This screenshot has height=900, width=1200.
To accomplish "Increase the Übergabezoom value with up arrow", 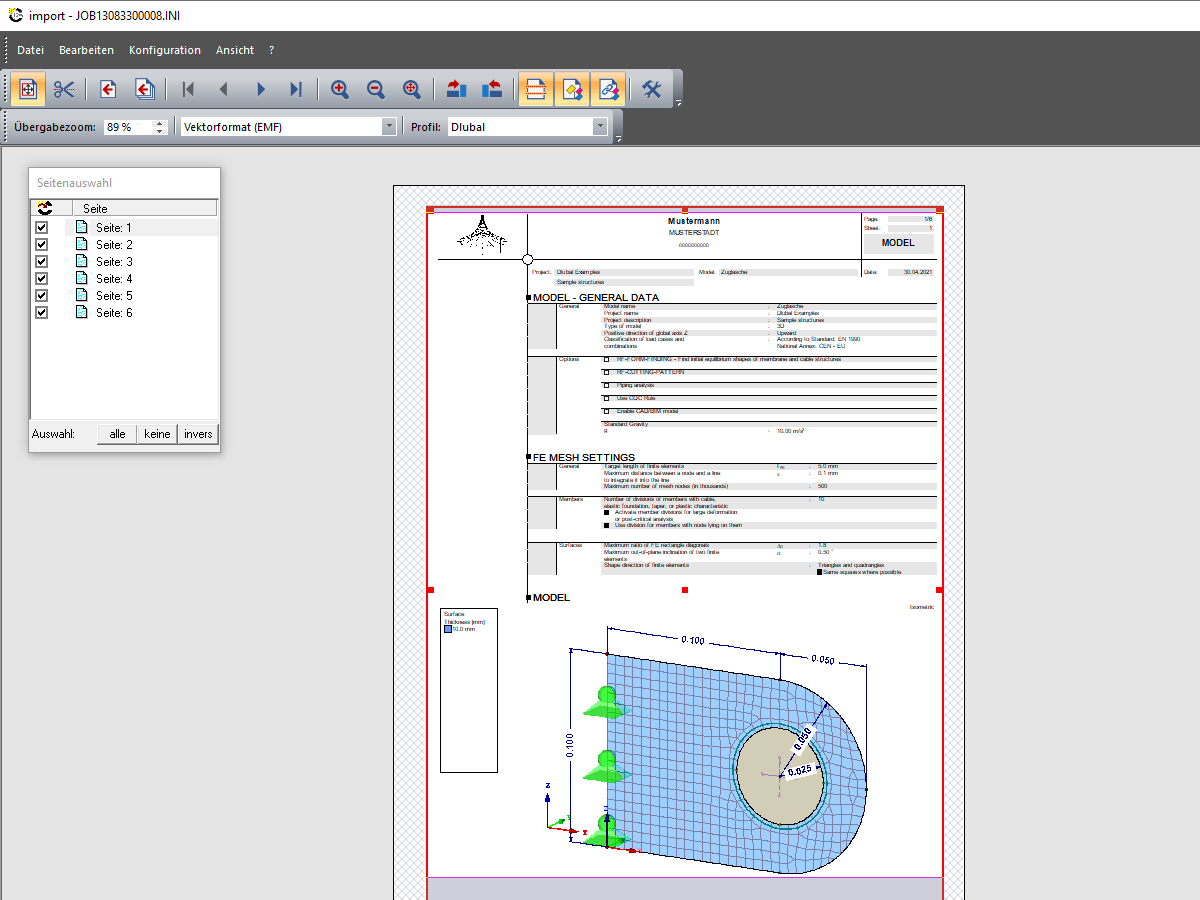I will [x=159, y=123].
